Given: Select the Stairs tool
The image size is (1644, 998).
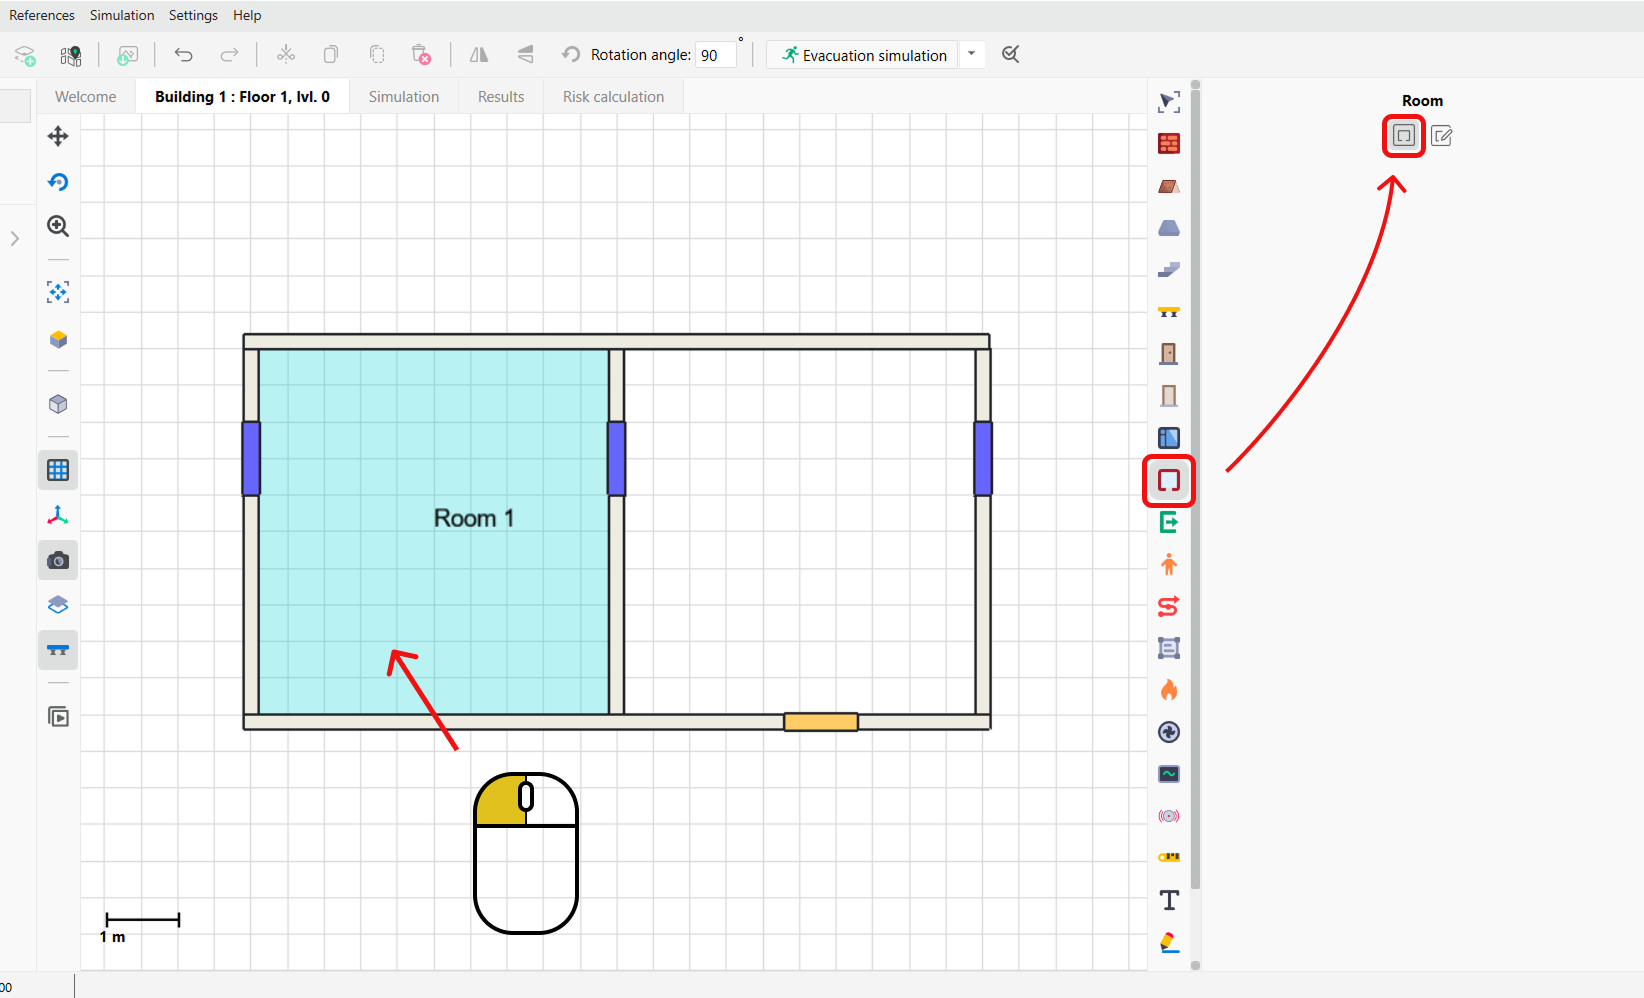Looking at the screenshot, I should tap(1168, 270).
